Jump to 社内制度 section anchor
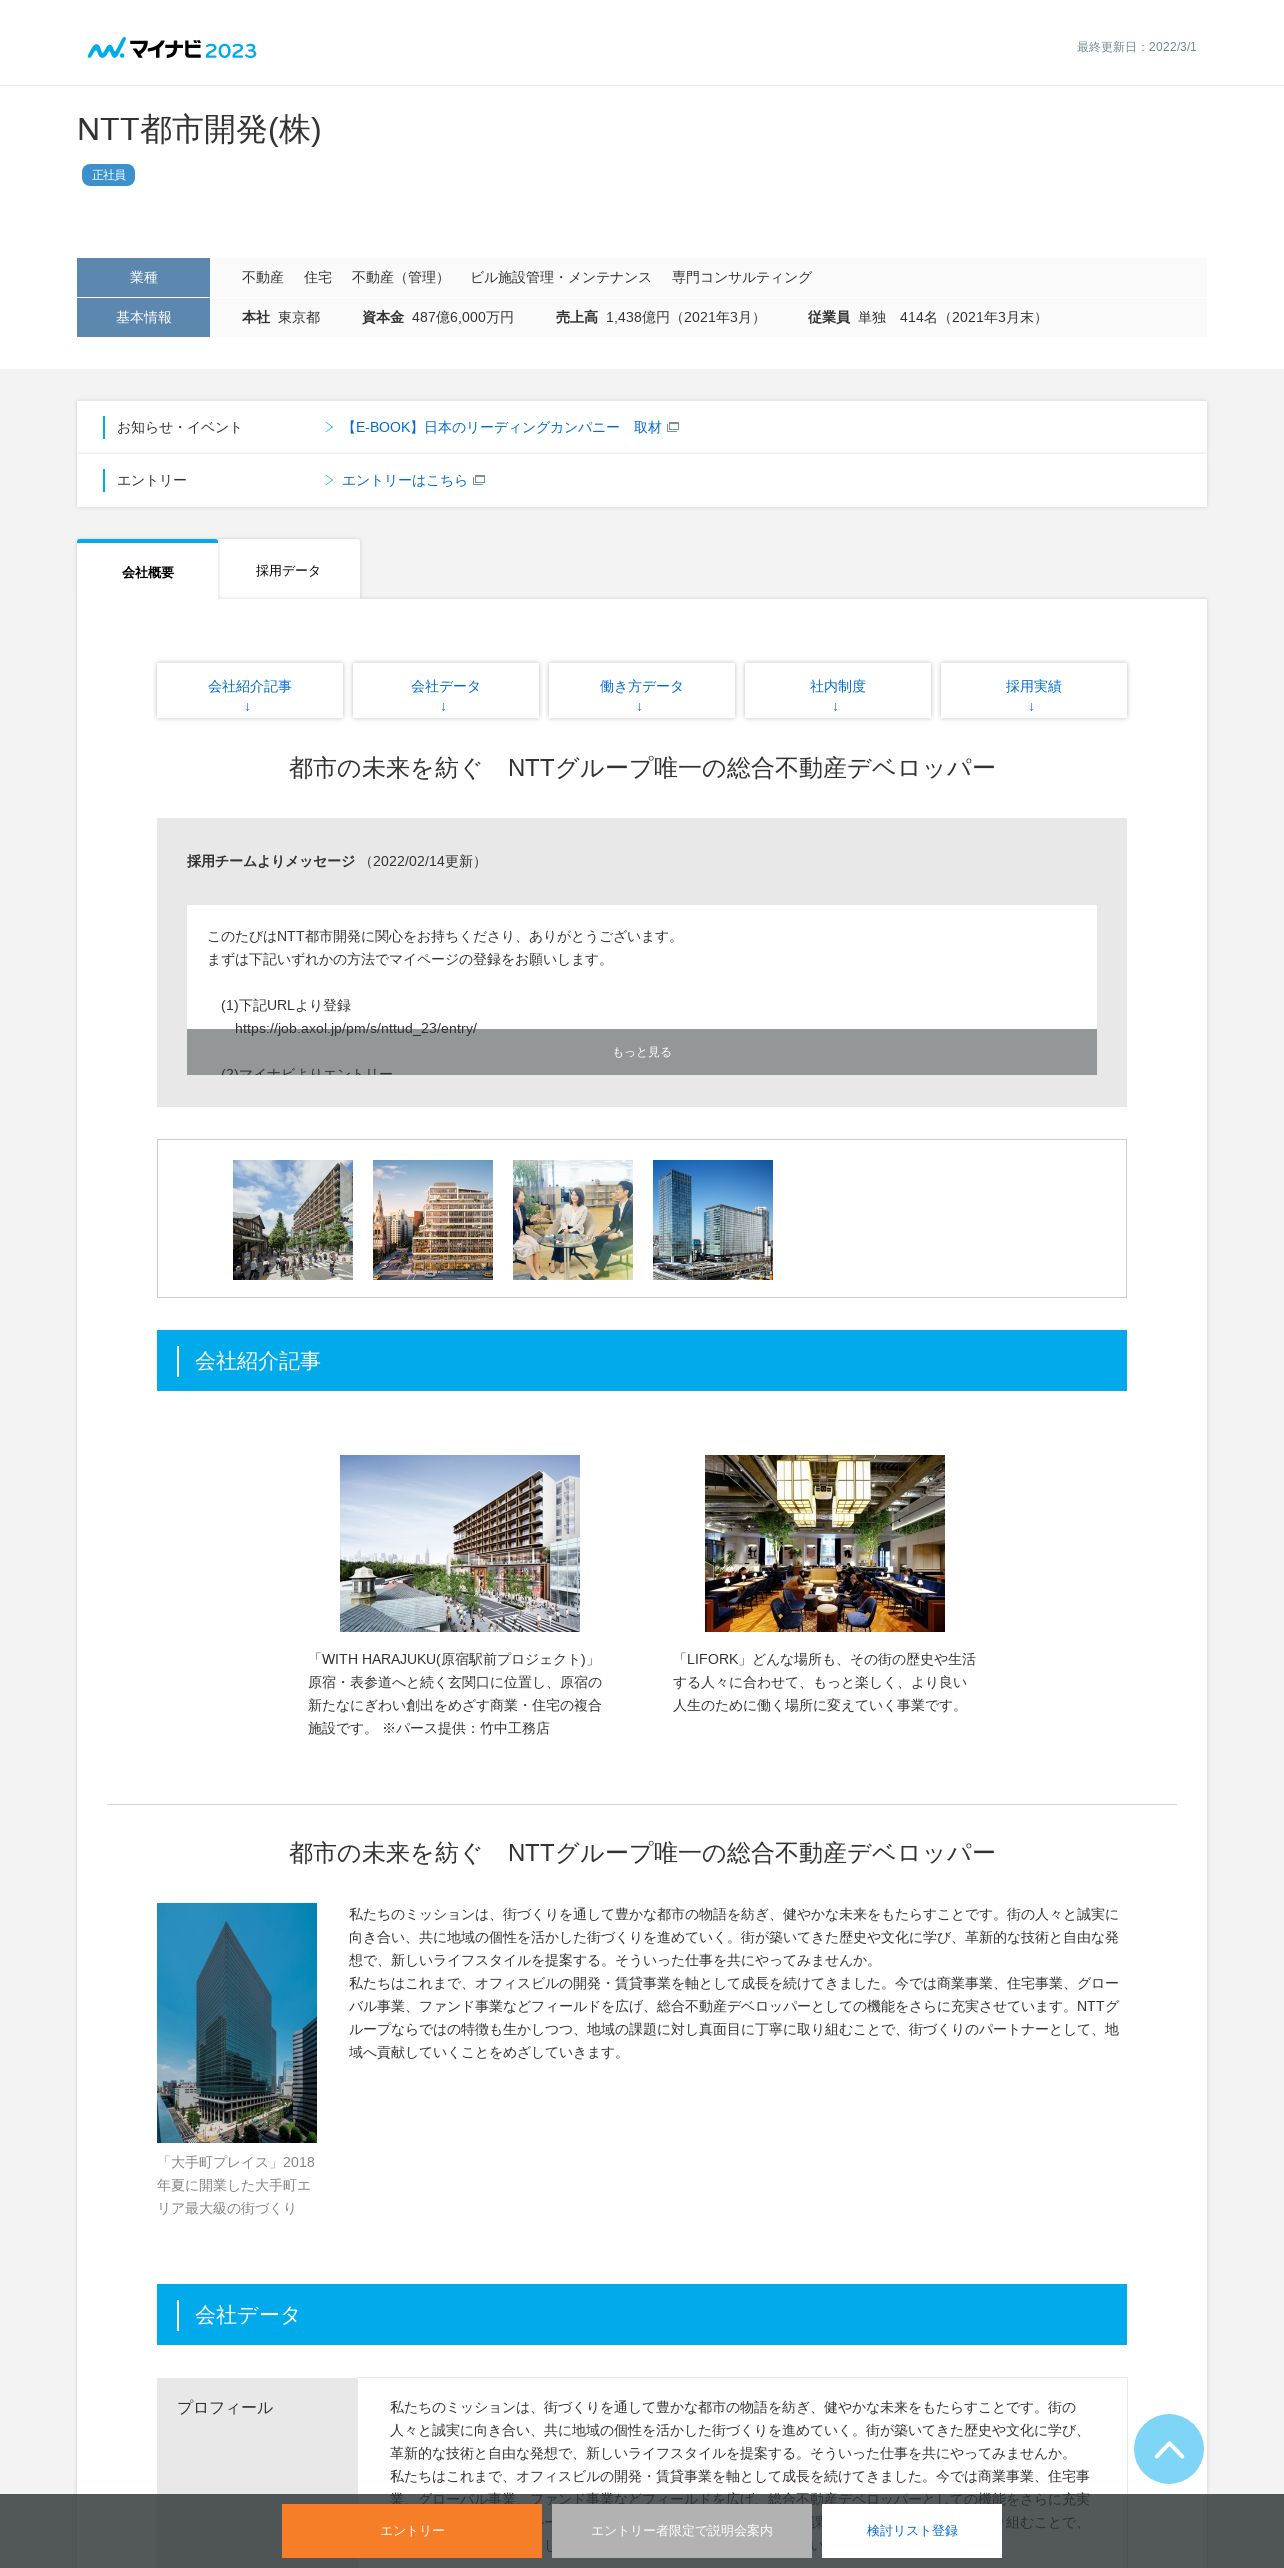 [838, 690]
